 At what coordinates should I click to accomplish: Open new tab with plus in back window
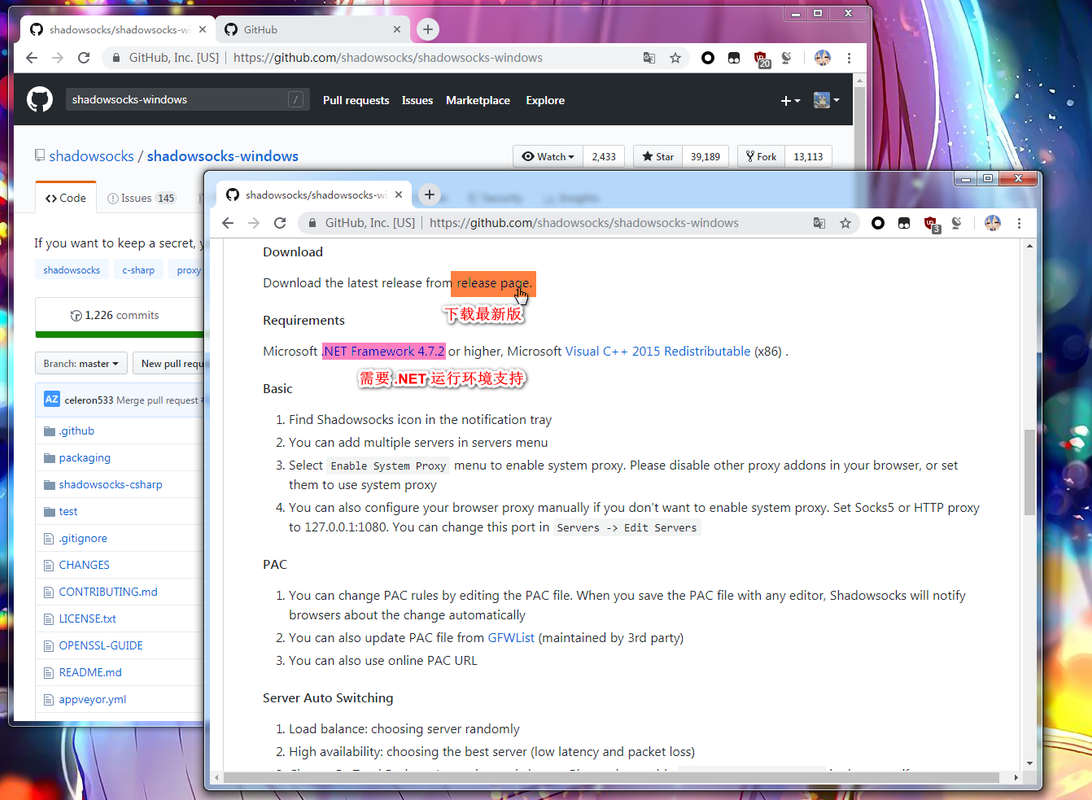428,29
